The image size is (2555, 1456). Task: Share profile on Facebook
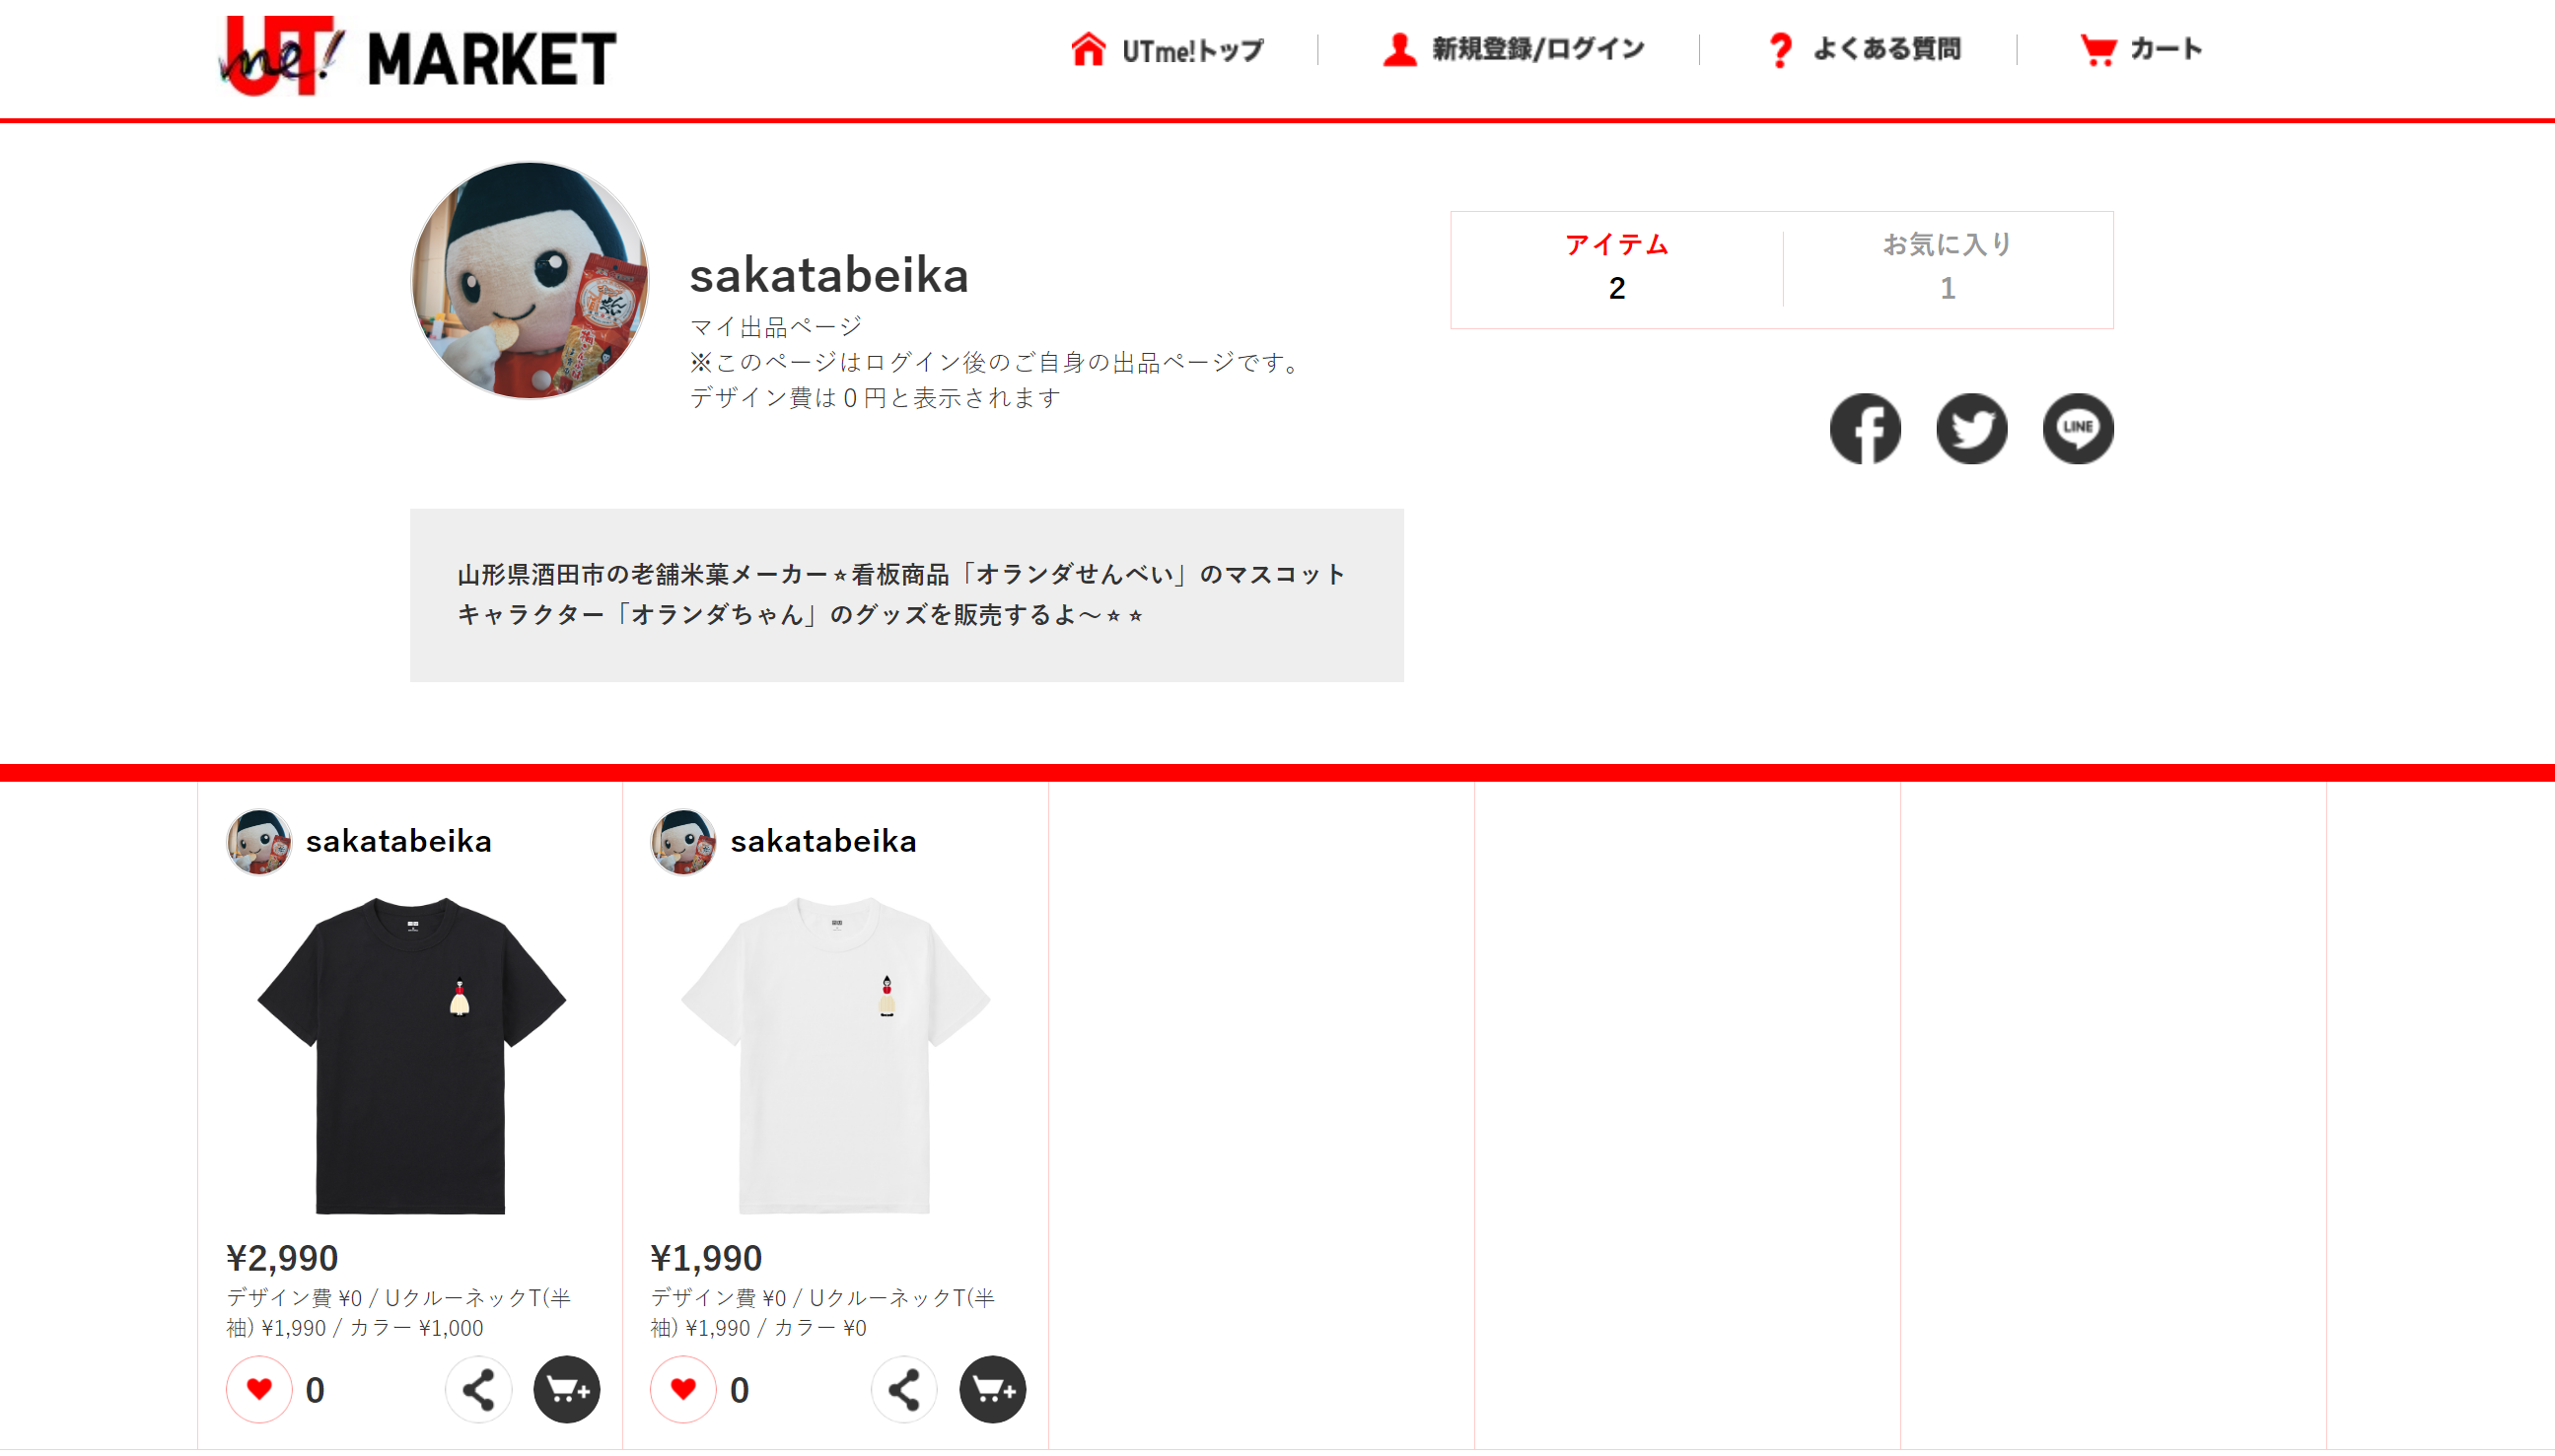pyautogui.click(x=1865, y=429)
